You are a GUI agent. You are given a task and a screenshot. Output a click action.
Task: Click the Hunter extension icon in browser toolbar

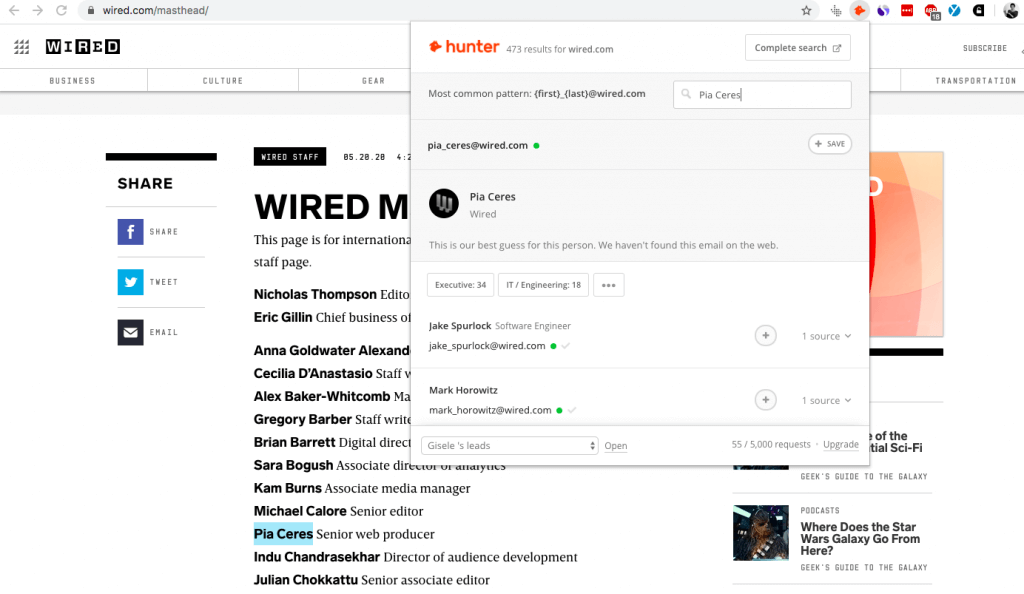859,10
